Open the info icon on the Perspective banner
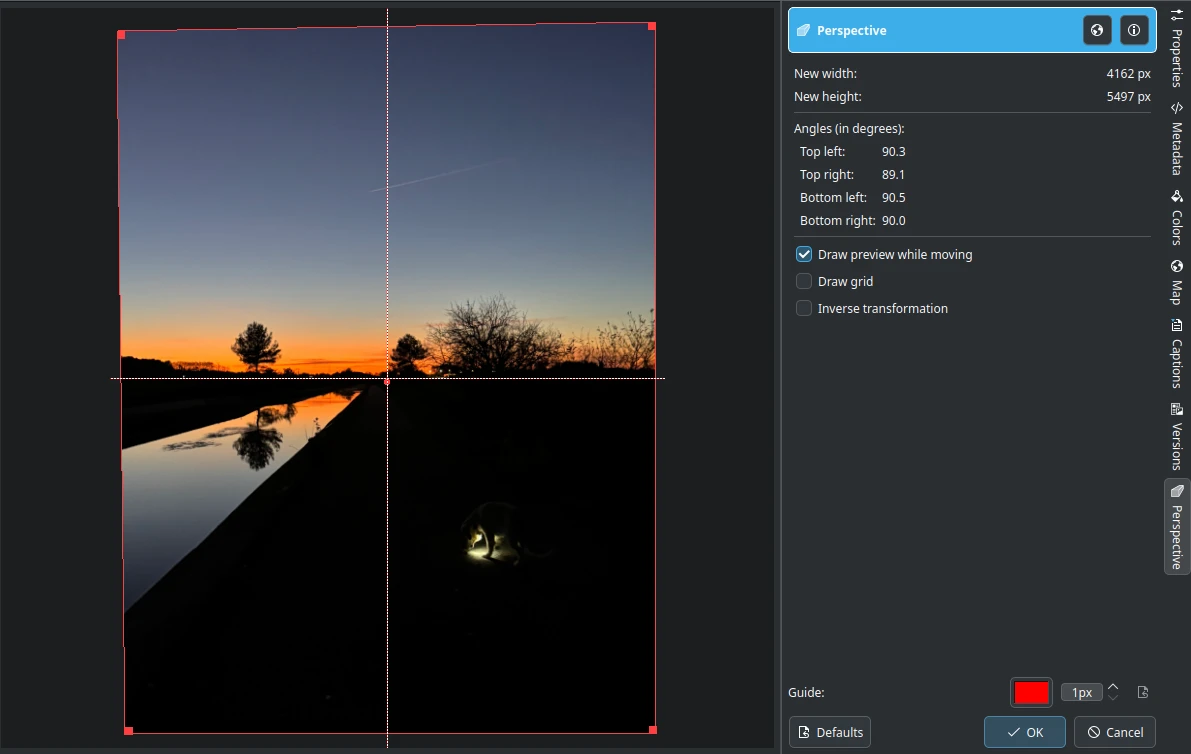 pos(1134,30)
